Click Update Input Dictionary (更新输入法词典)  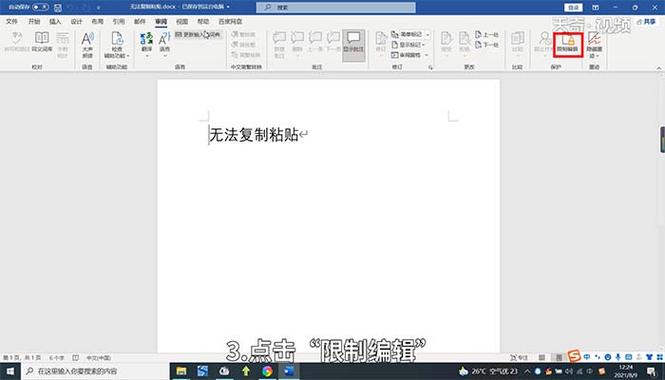(198, 34)
